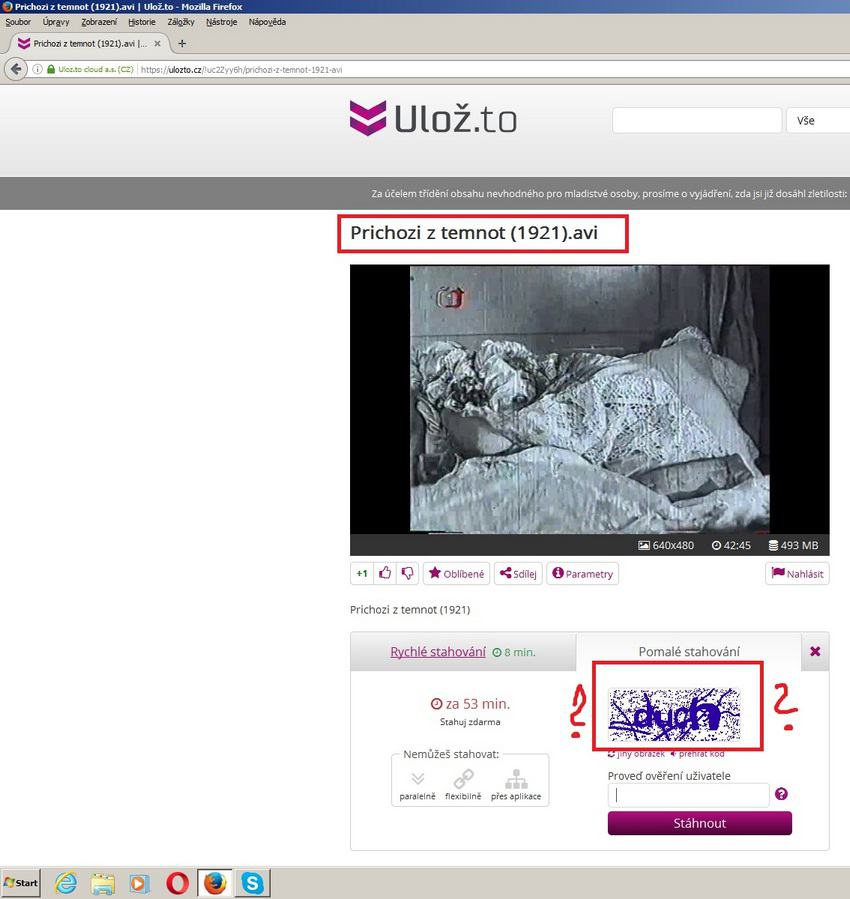Focus the Ulož.to search field
850x899 pixels.
697,120
